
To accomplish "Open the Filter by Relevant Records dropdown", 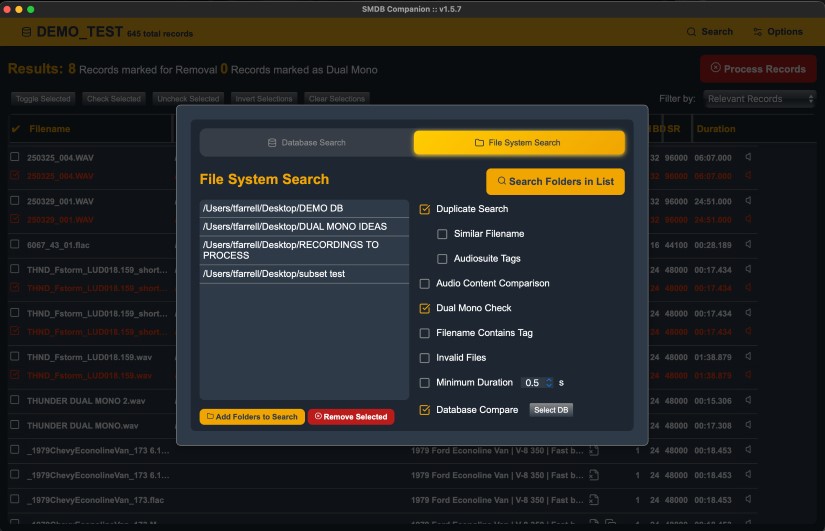I will pos(759,99).
